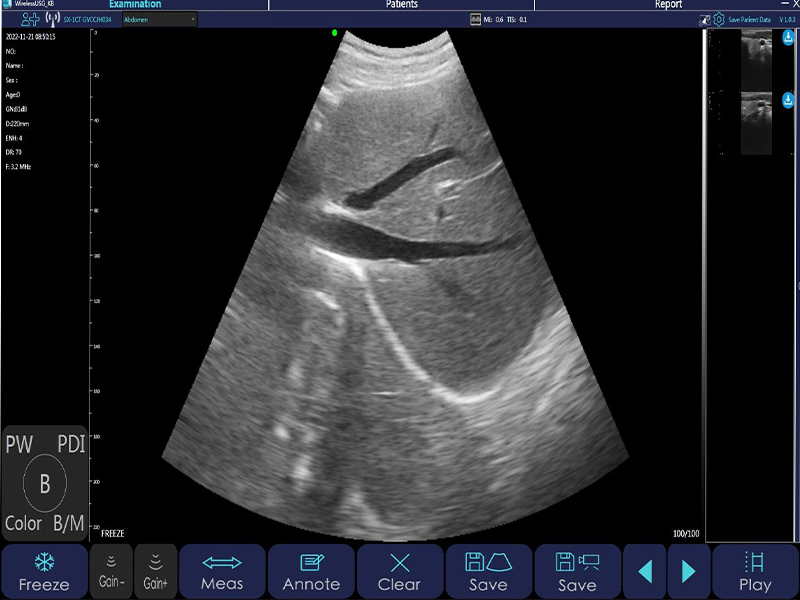Screen dimensions: 800x600
Task: Click the Freeze snowflake button
Action: click(x=44, y=571)
